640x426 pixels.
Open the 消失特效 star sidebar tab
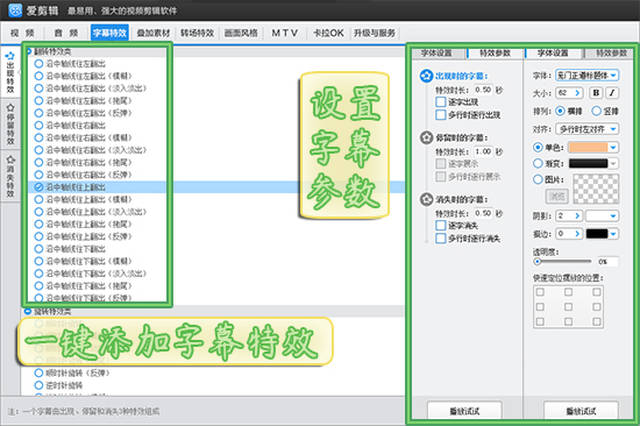[10, 175]
